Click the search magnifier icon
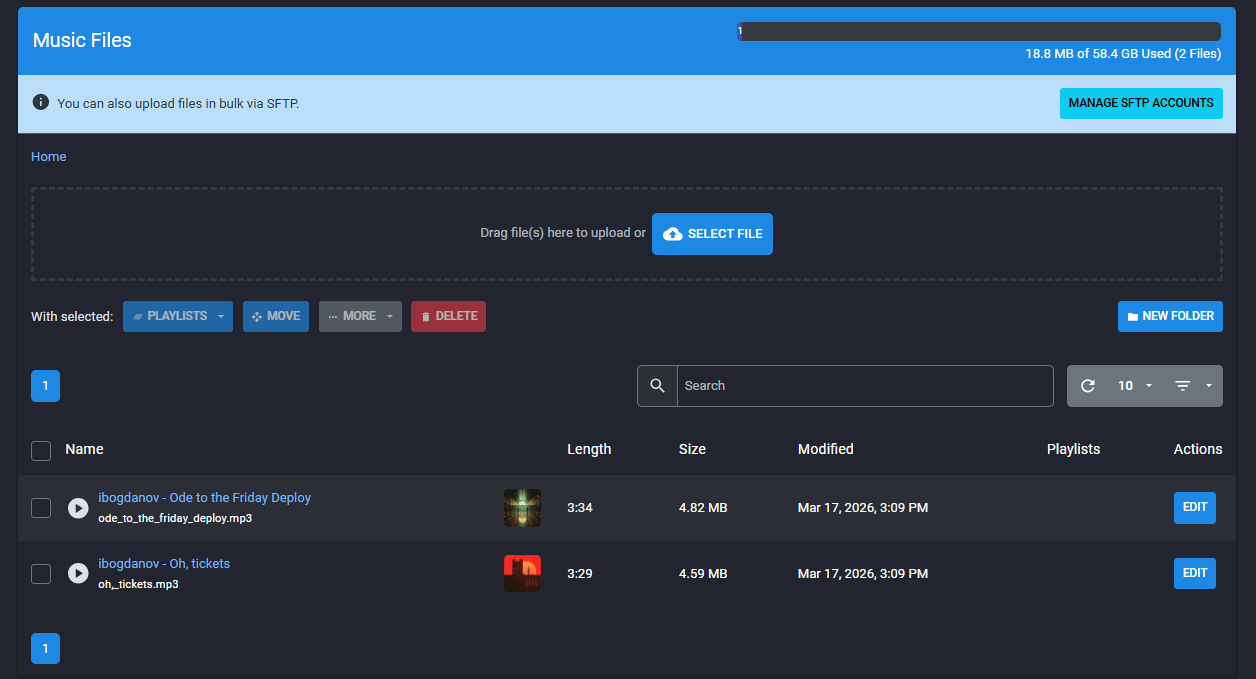Screen dimensions: 1256x679 click(657, 386)
